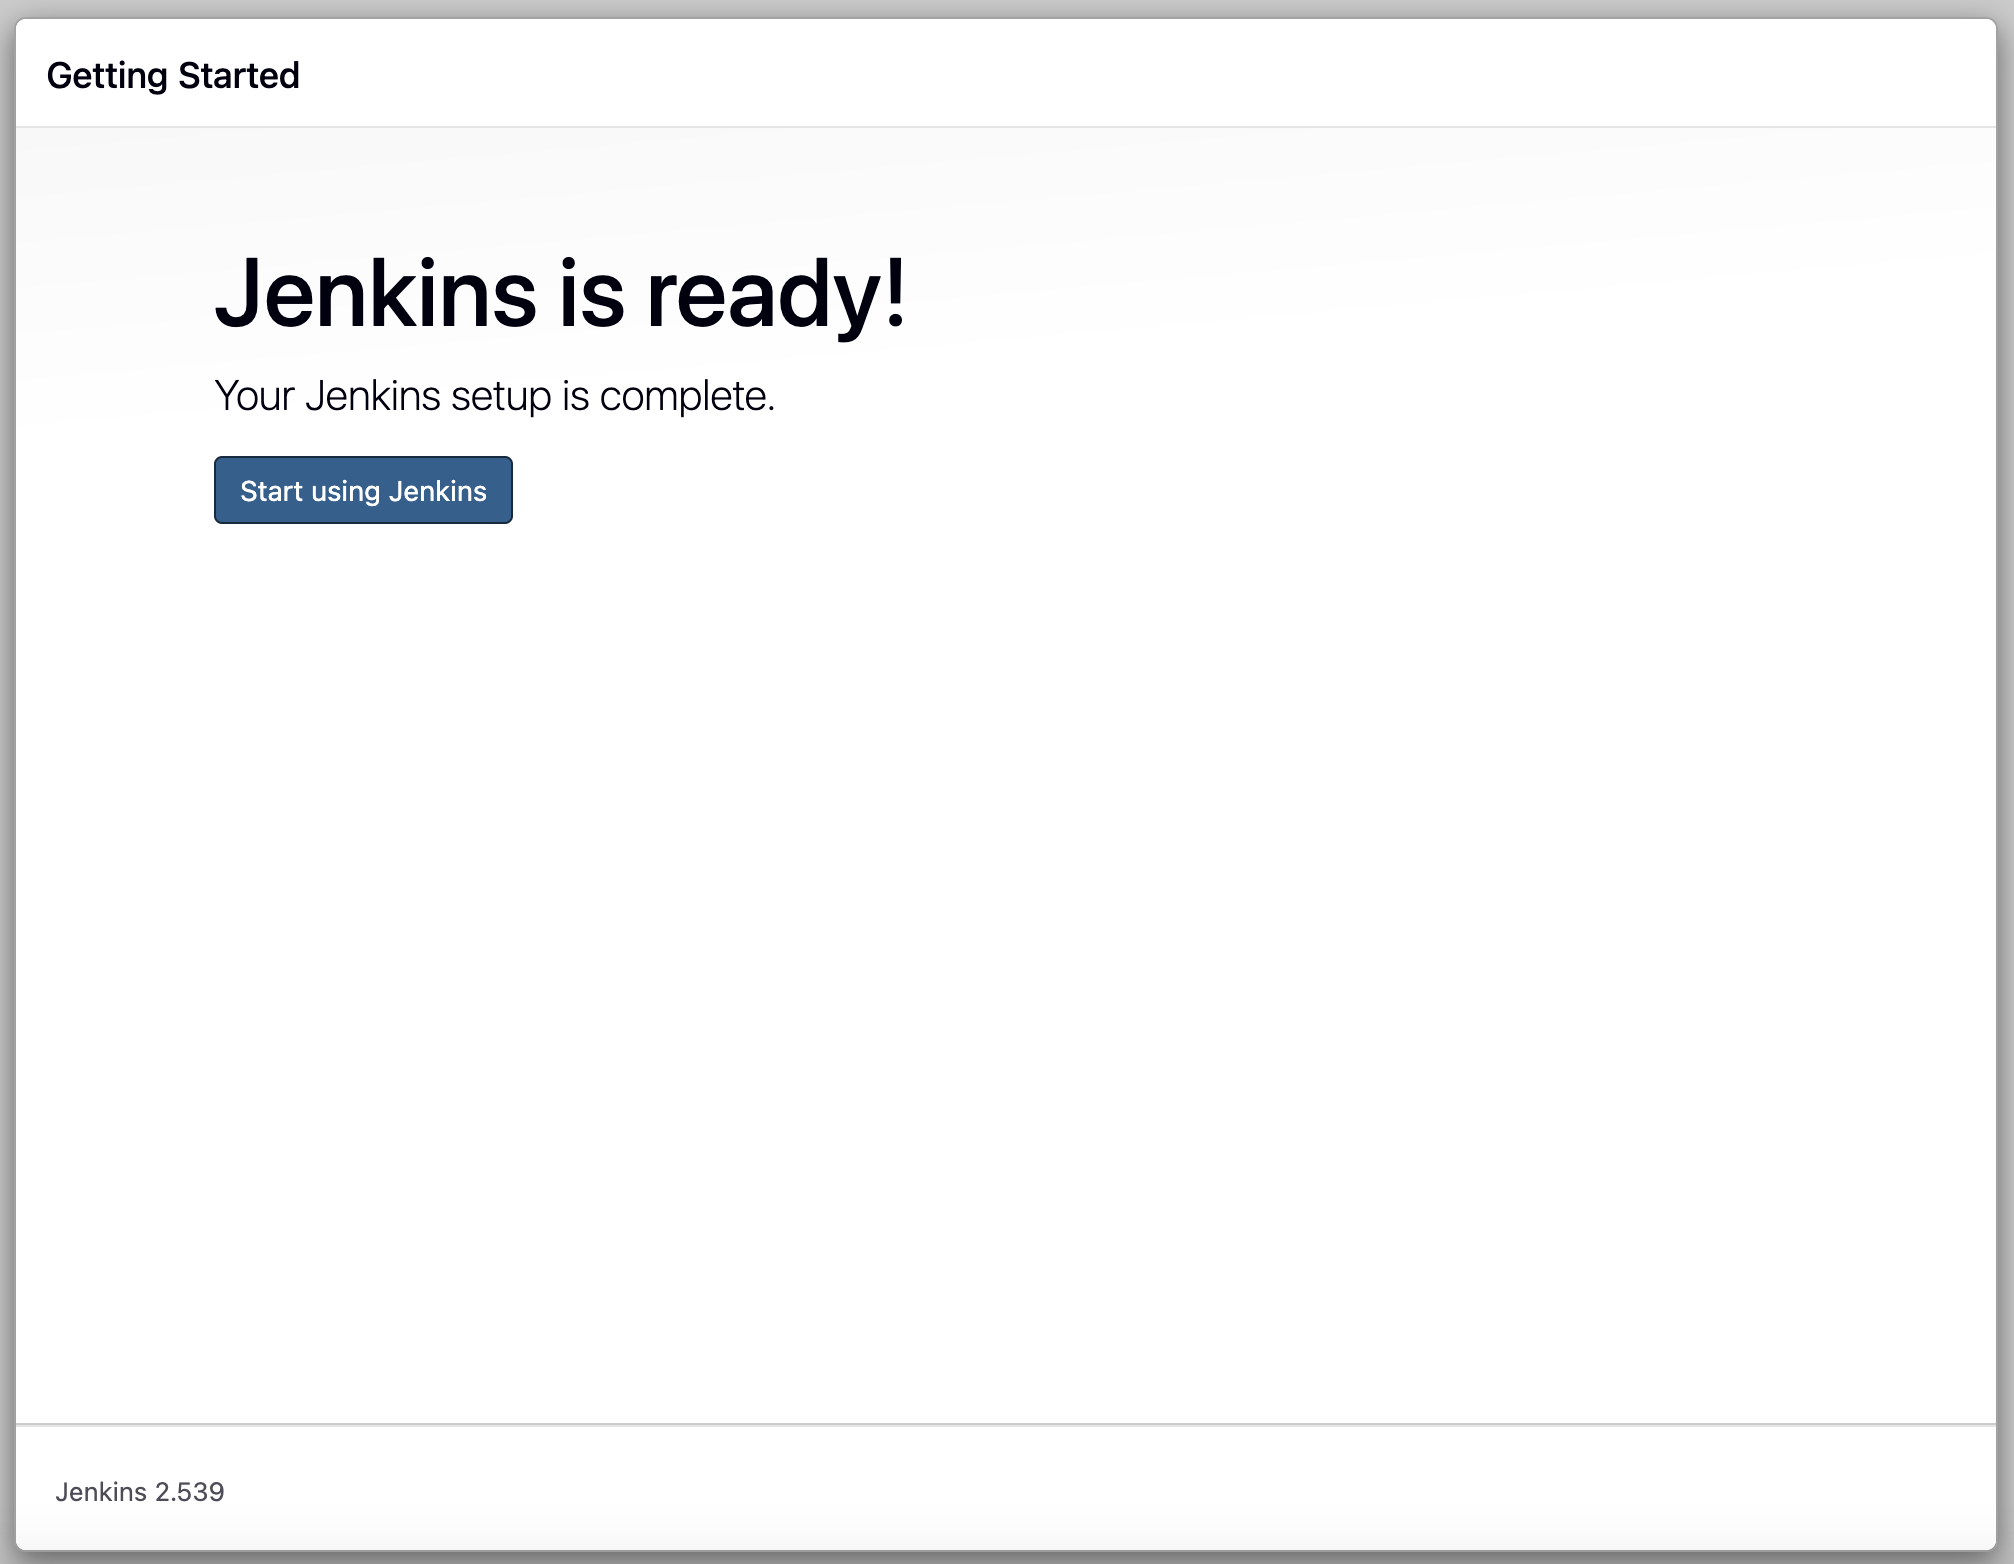Click the Jenkins 2.539 version label
This screenshot has width=2014, height=1564.
tap(140, 1491)
